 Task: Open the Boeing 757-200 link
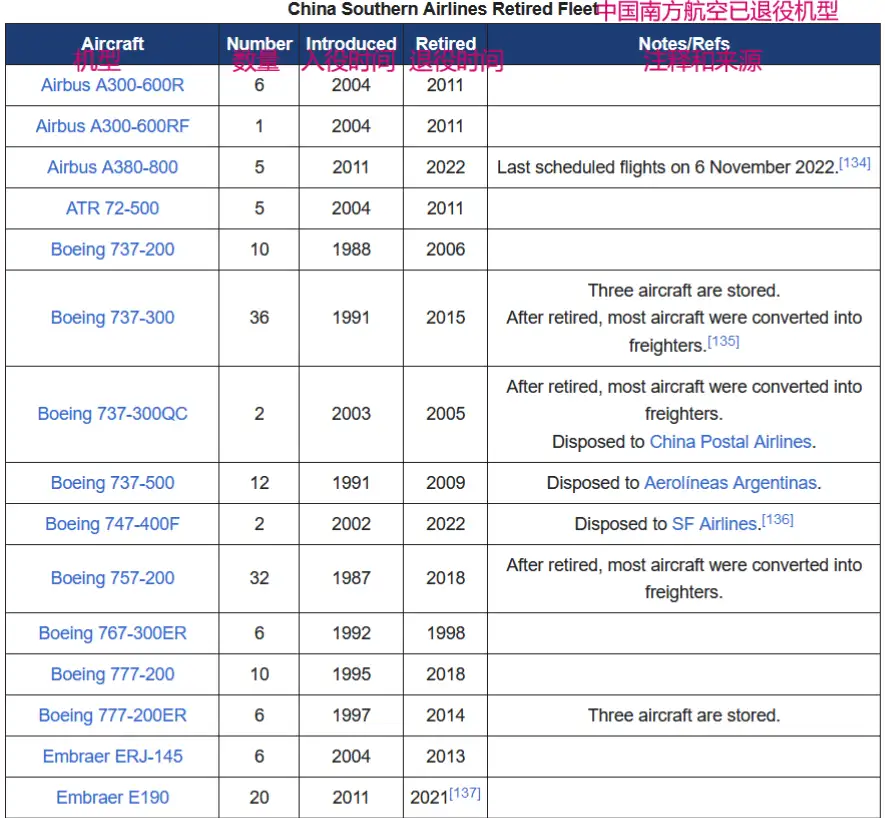coord(112,578)
